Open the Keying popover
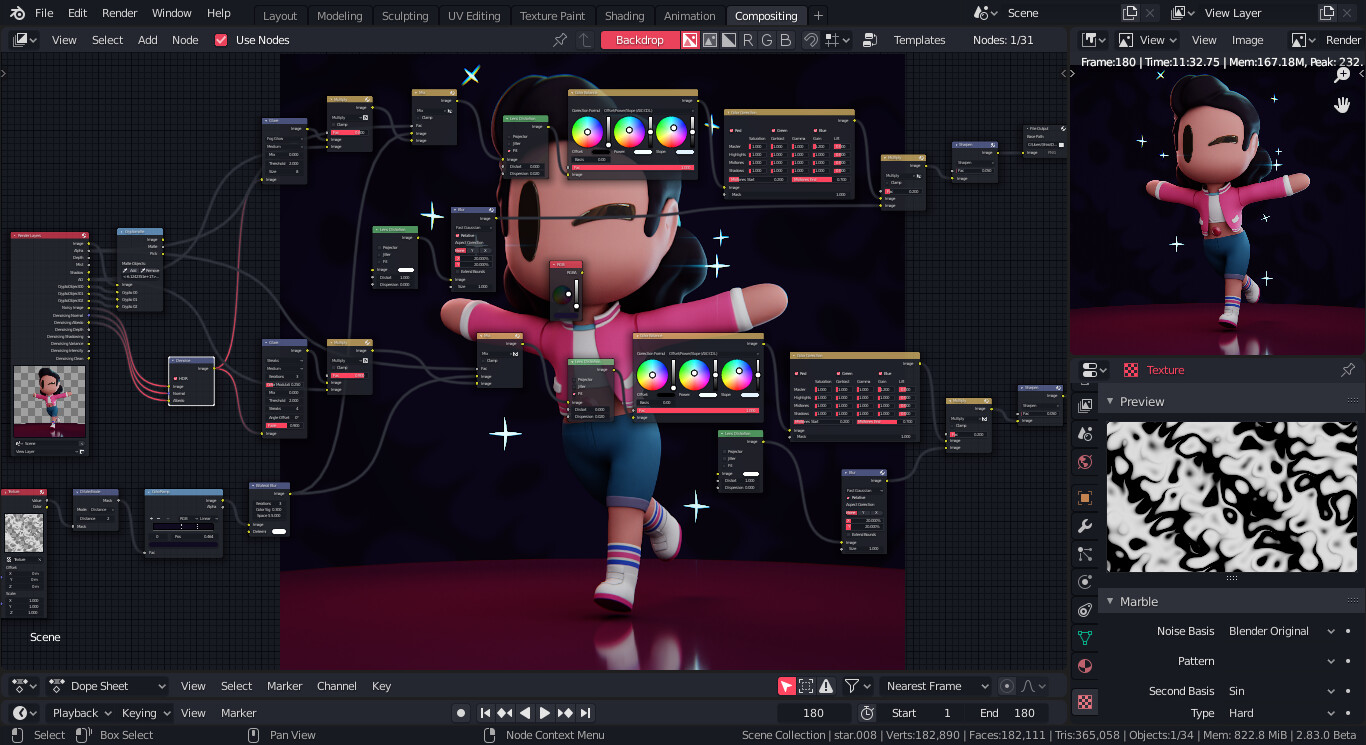Image resolution: width=1366 pixels, height=745 pixels. coord(146,713)
